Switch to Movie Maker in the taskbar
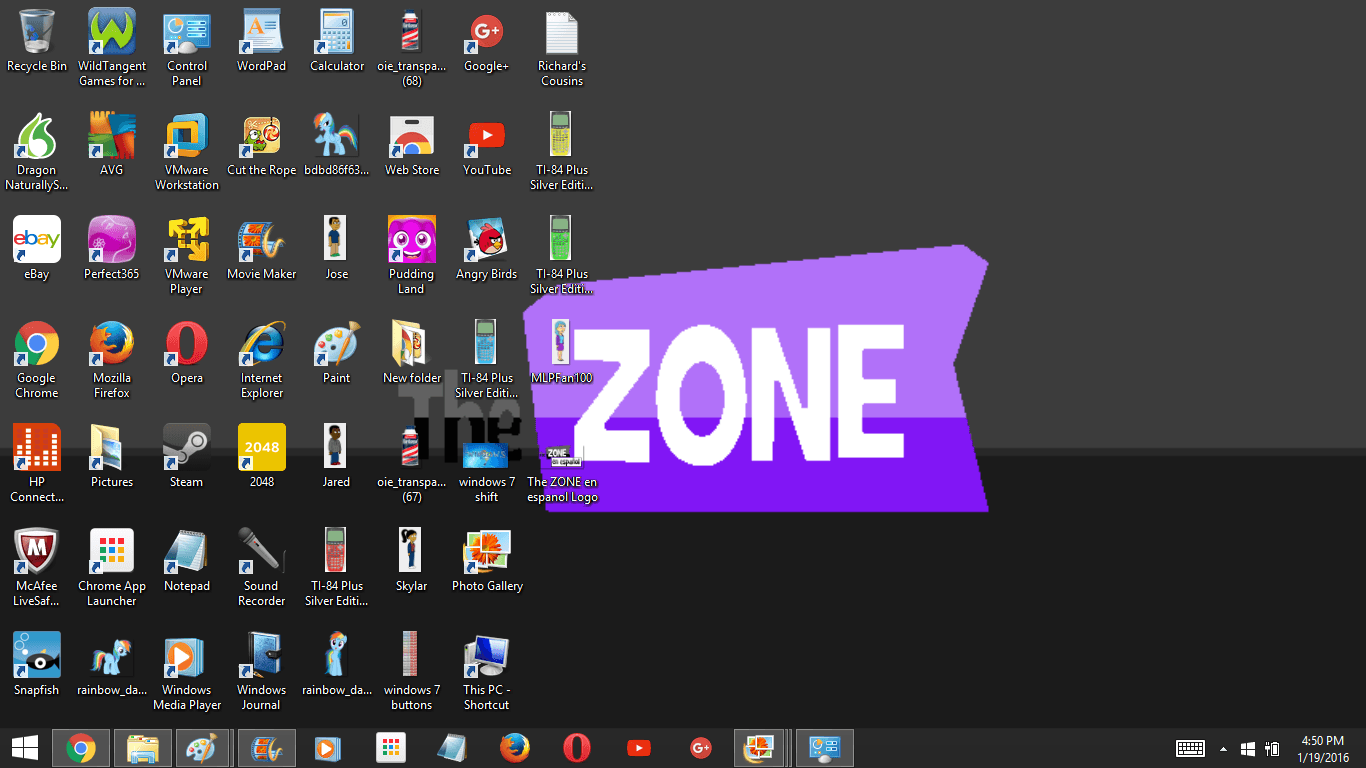The width and height of the screenshot is (1366, 768). coord(266,748)
